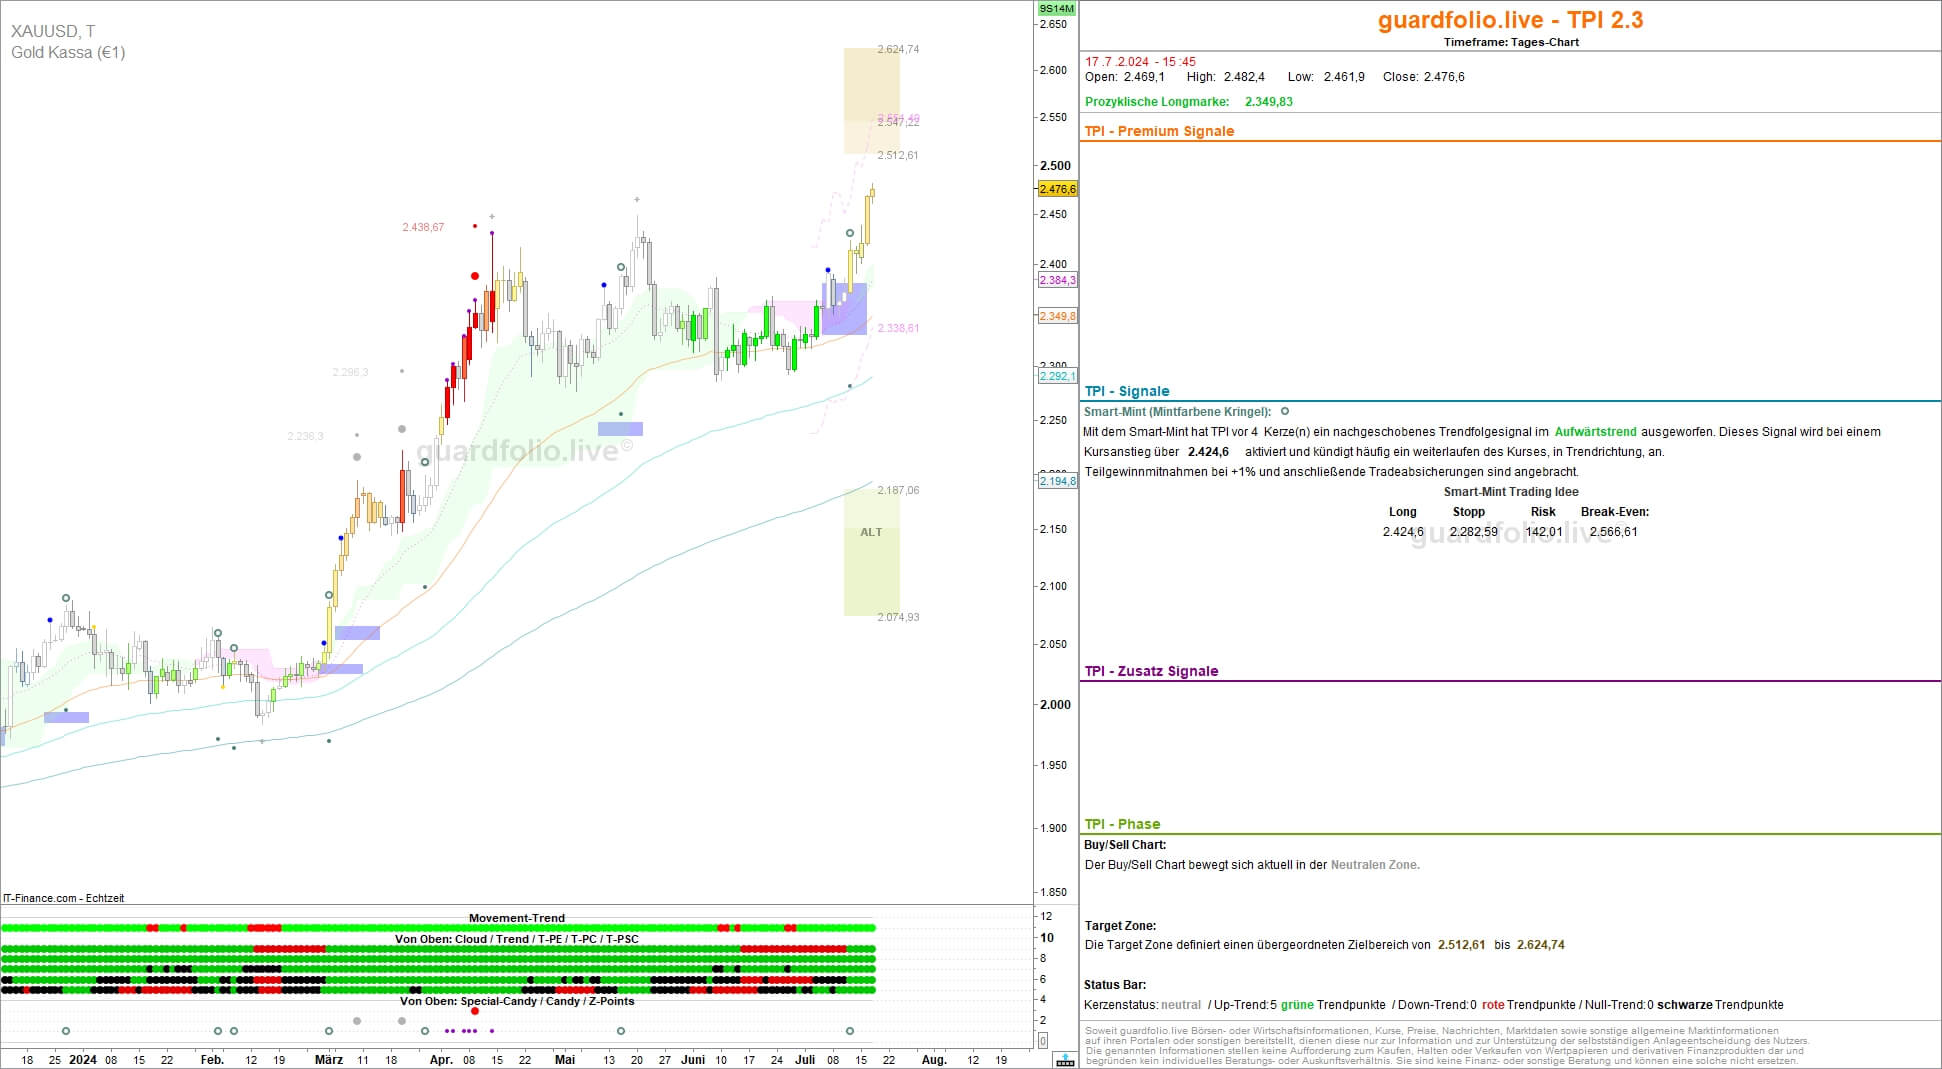Click the Gold Kassa (€1) subtitle
Screen dimensions: 1942x1069
click(68, 52)
